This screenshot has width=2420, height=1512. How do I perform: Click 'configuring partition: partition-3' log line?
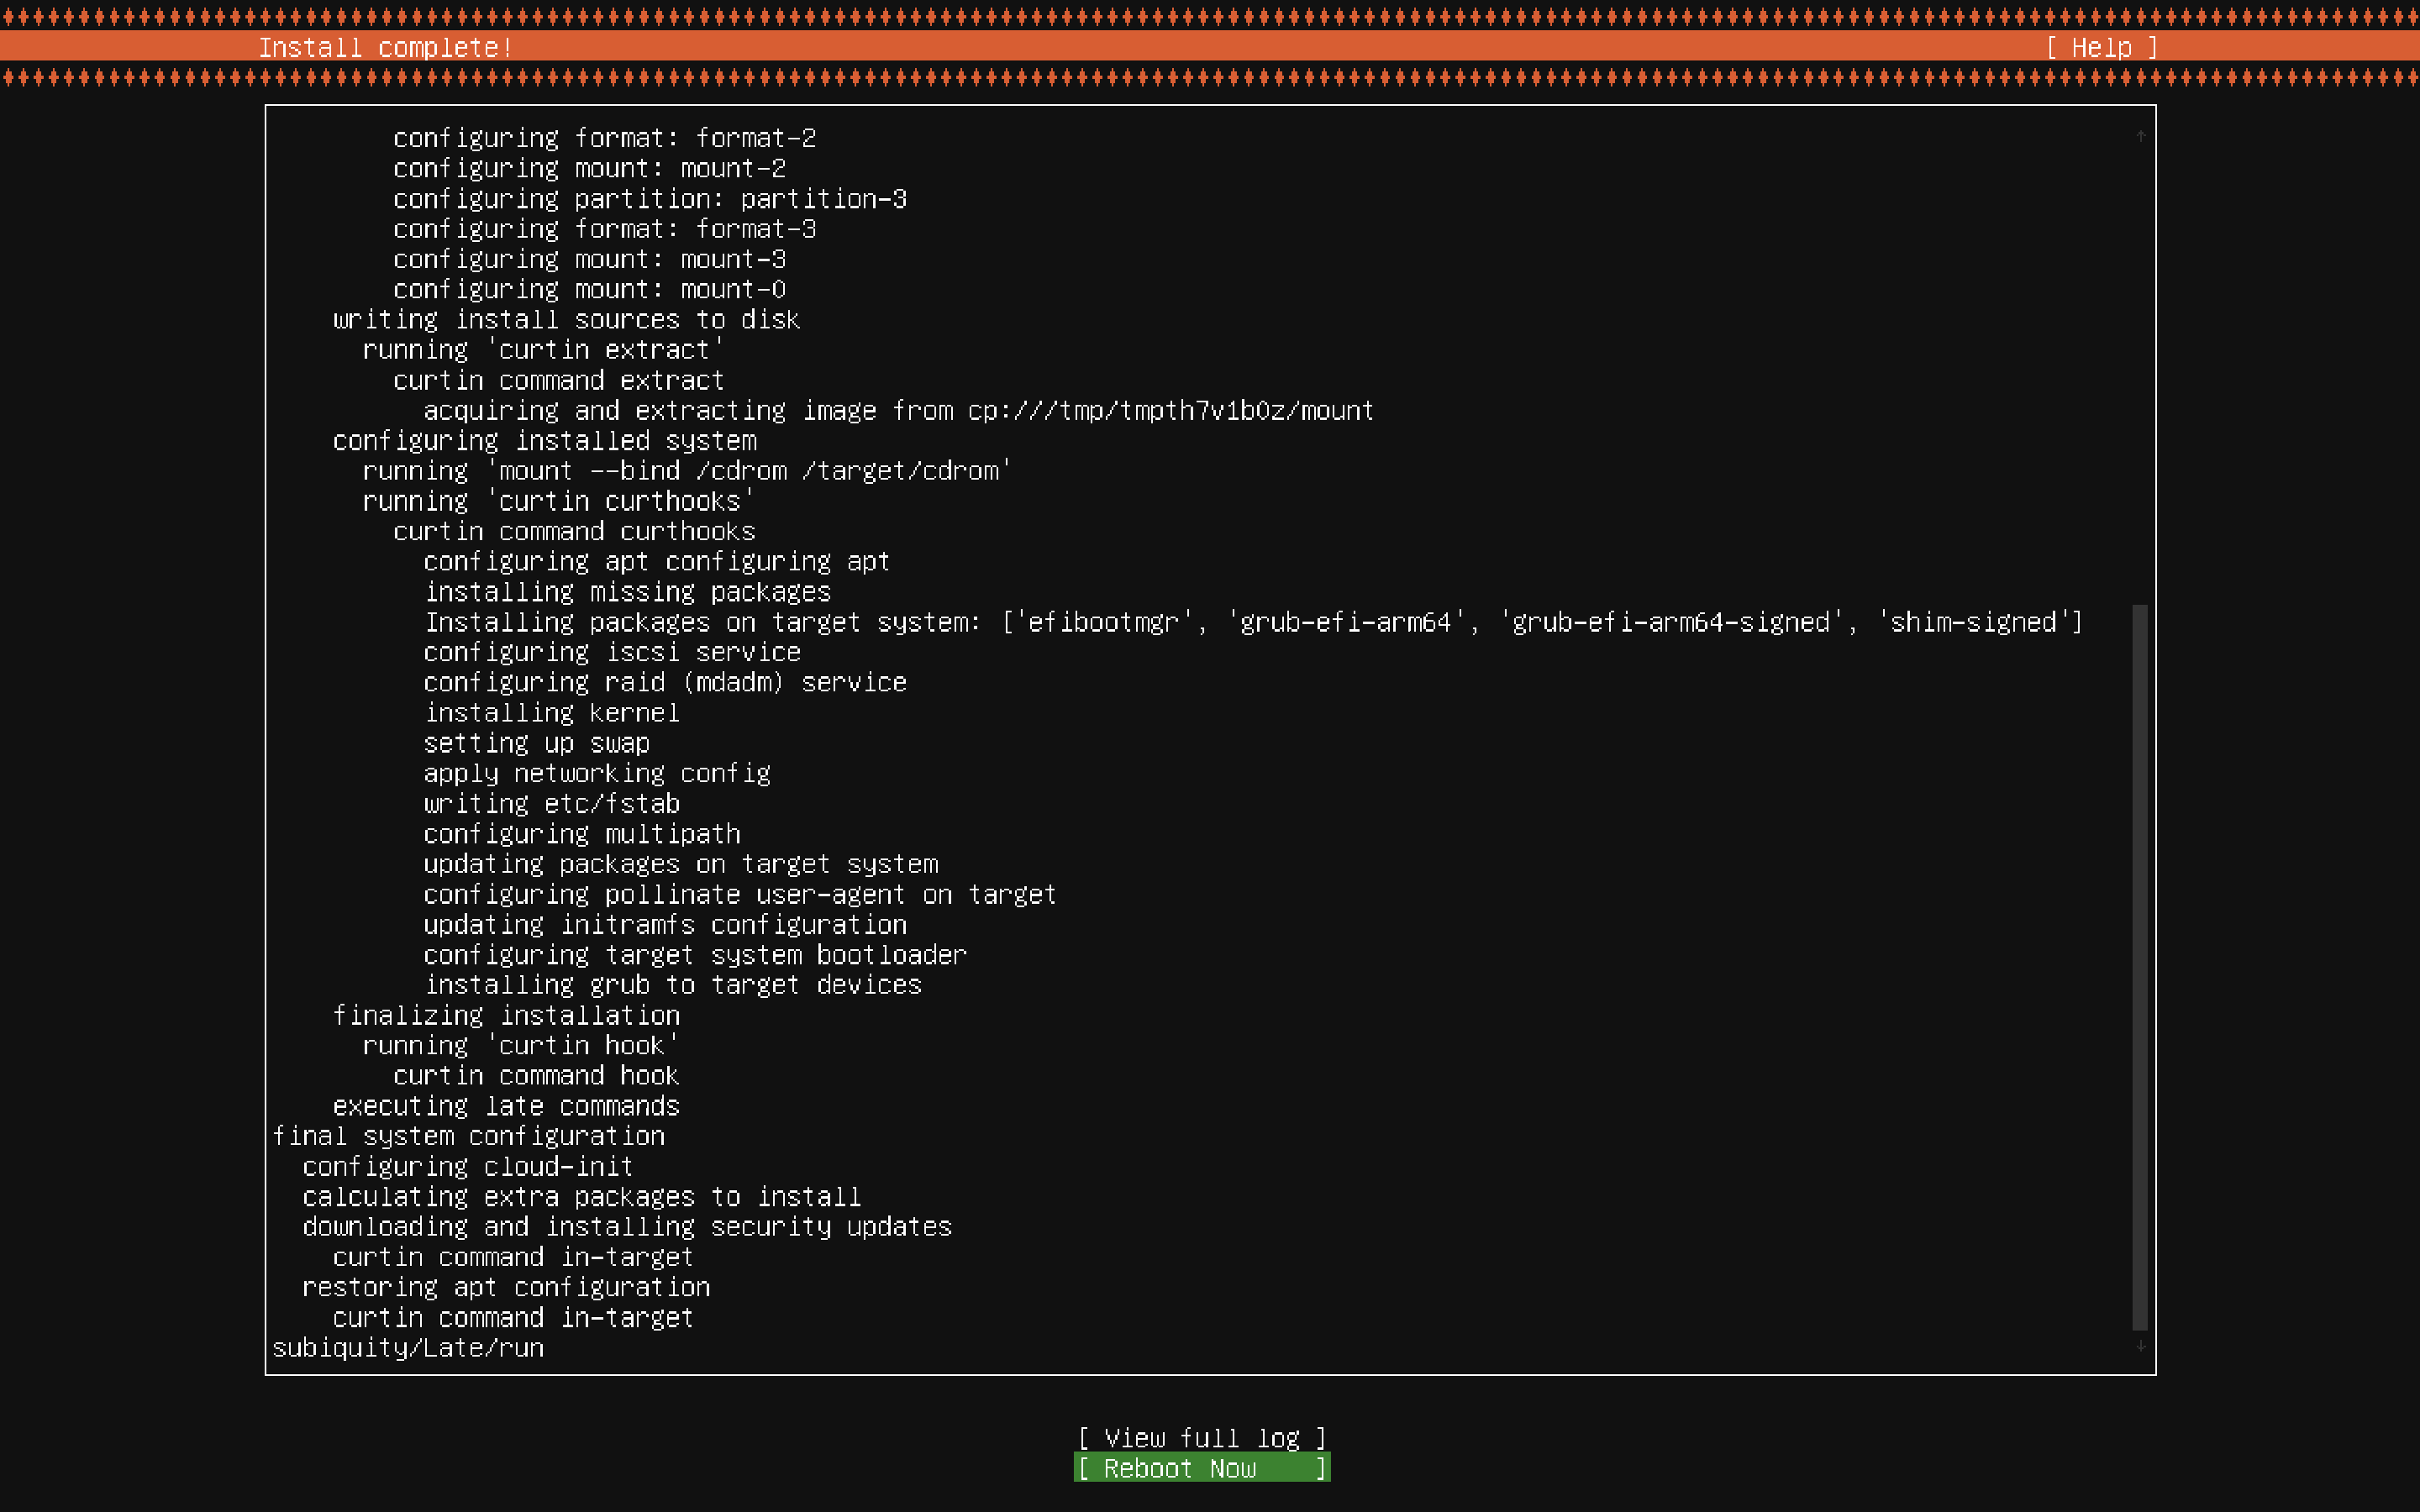click(650, 199)
